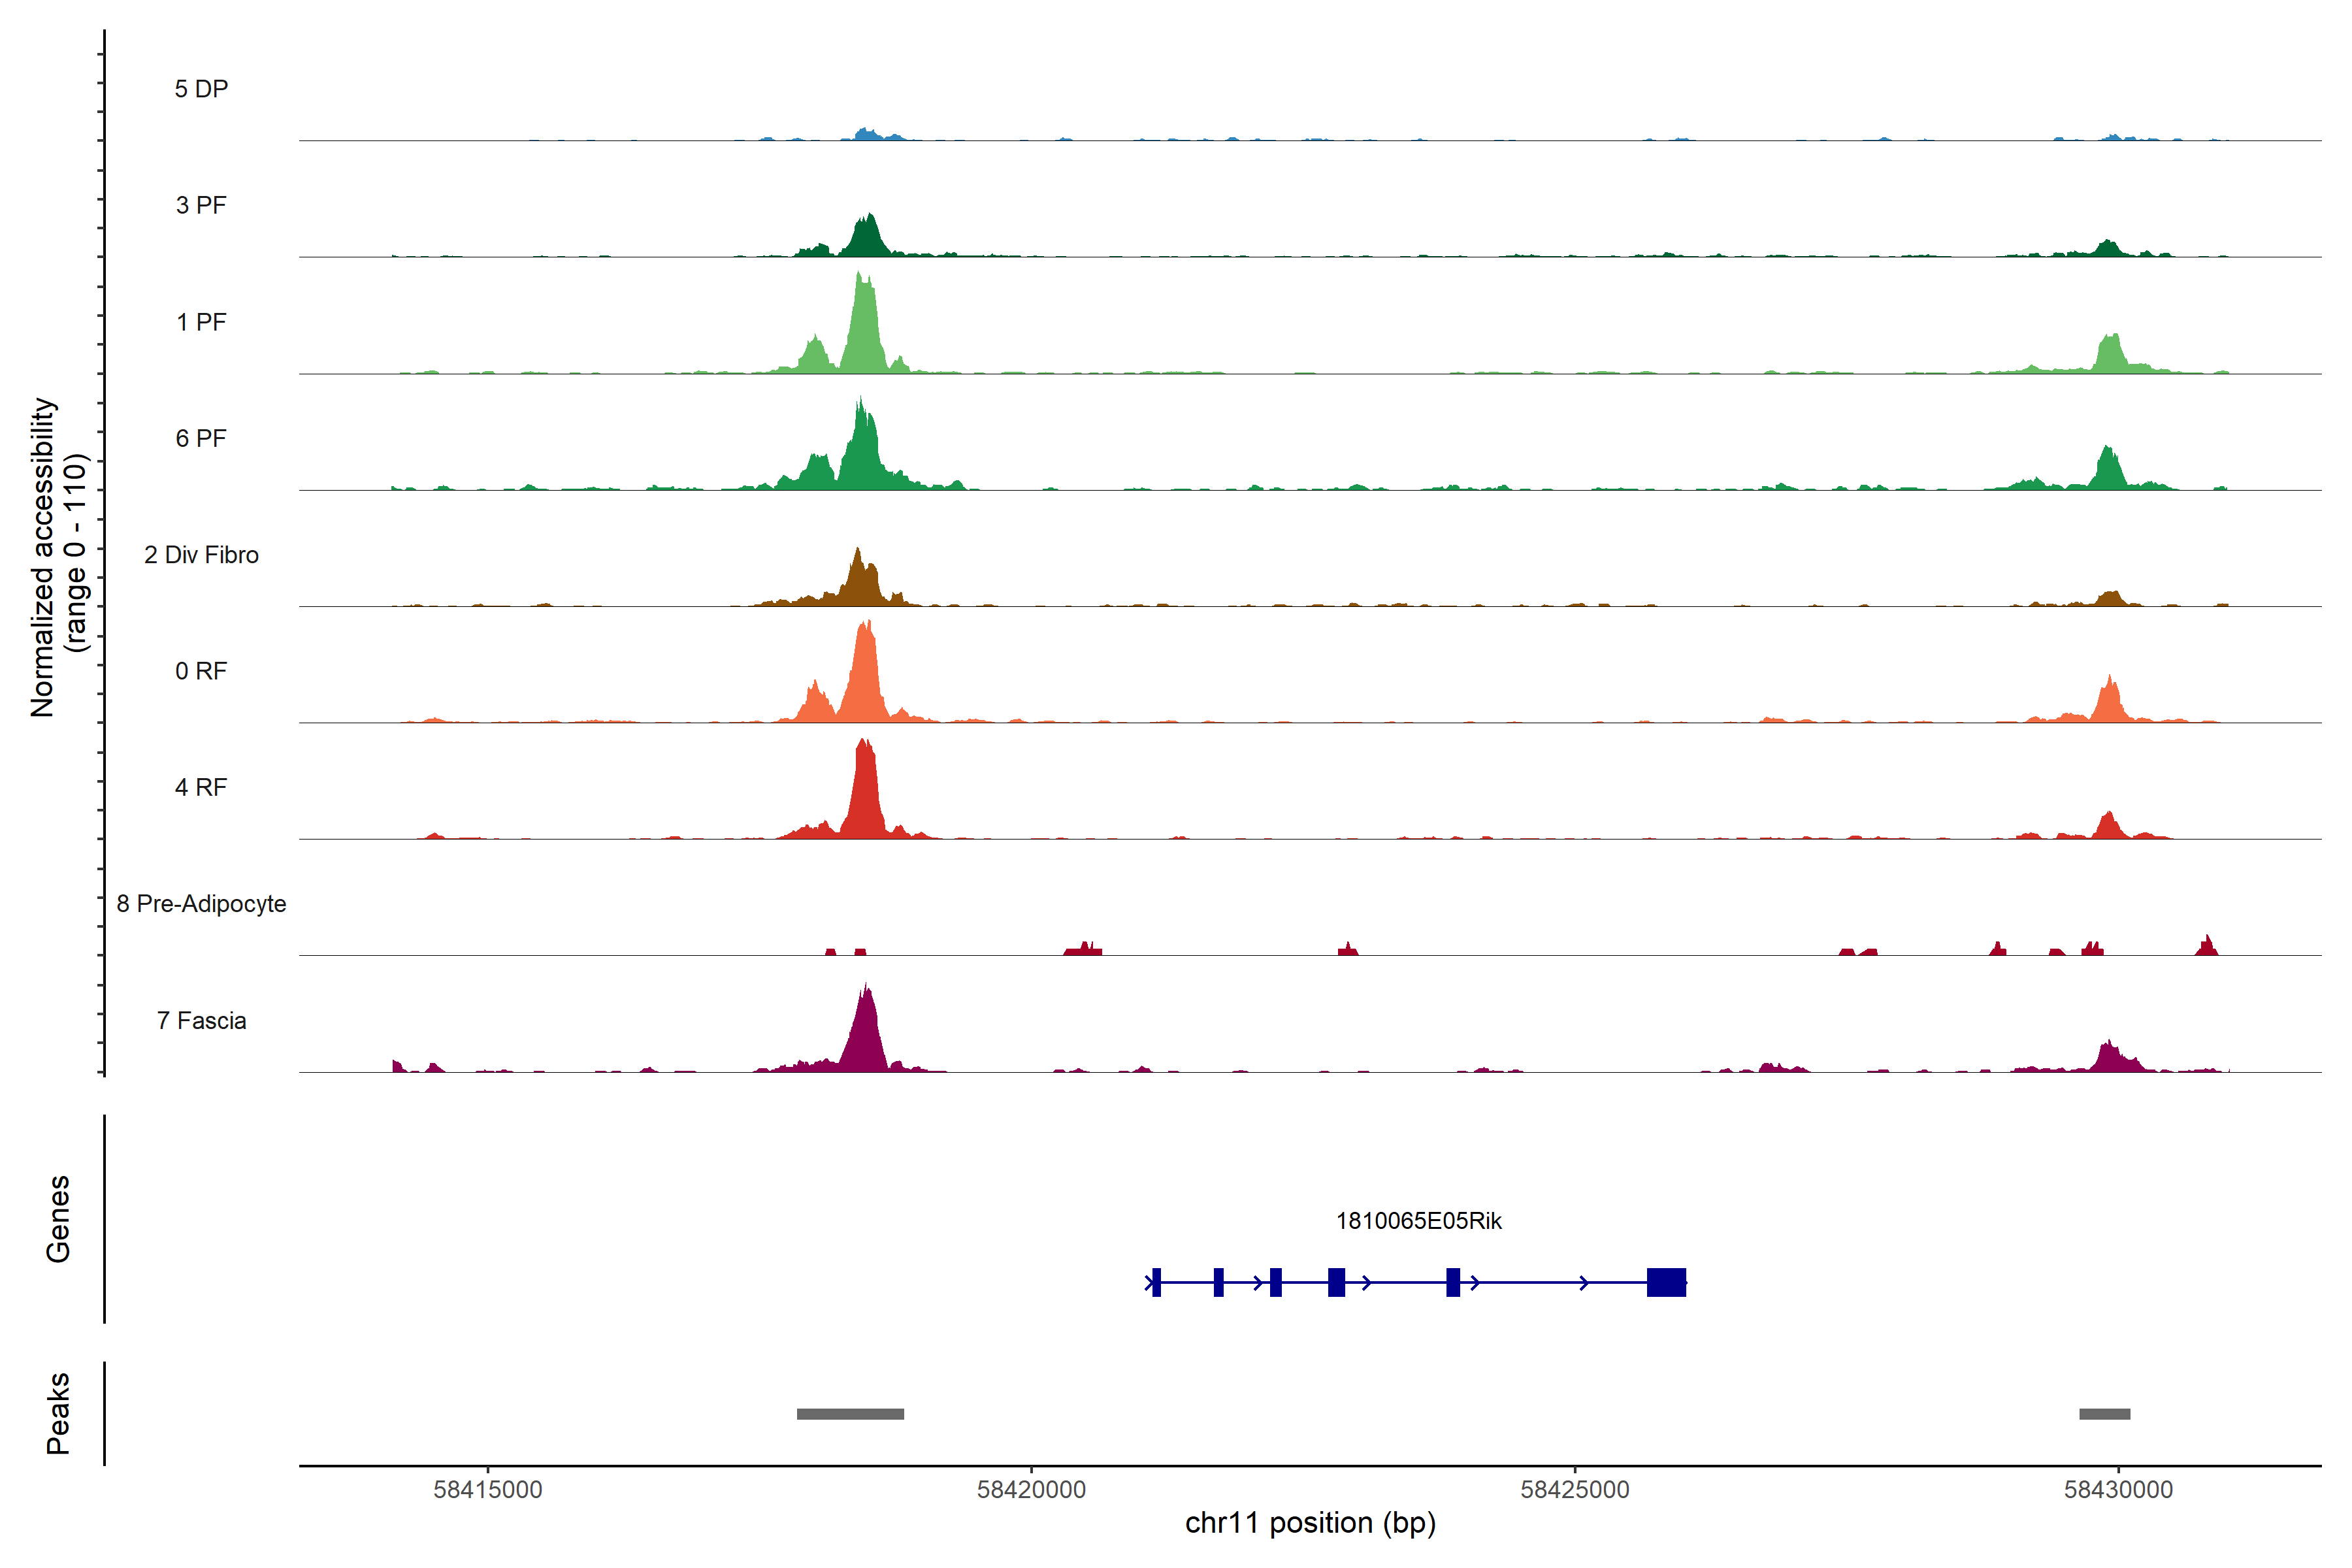This screenshot has height=1568, width=2352.
Task: Click the chr11 position (bp) axis title
Action: point(1310,1523)
